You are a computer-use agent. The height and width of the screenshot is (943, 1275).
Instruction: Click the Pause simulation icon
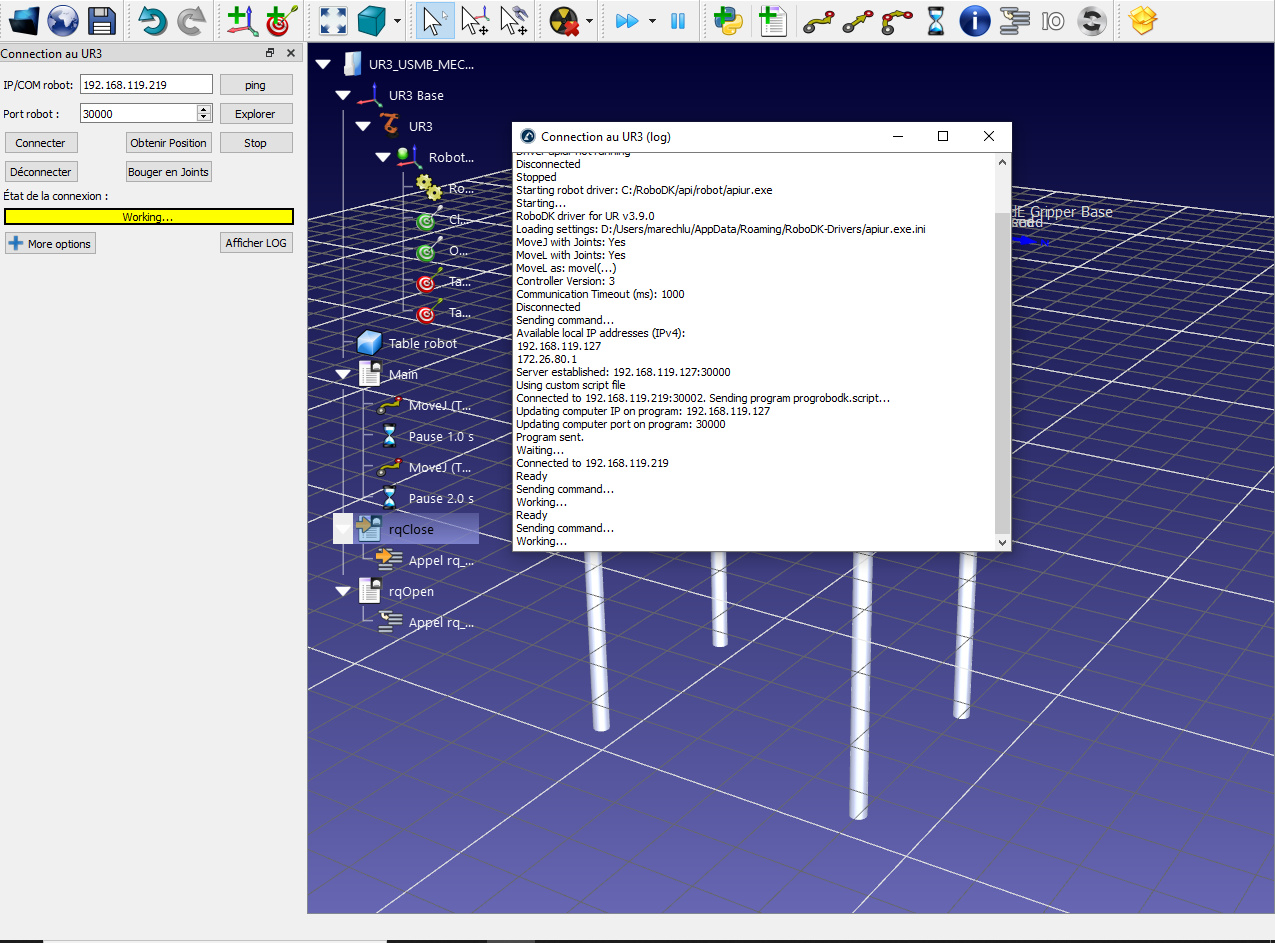tap(678, 20)
